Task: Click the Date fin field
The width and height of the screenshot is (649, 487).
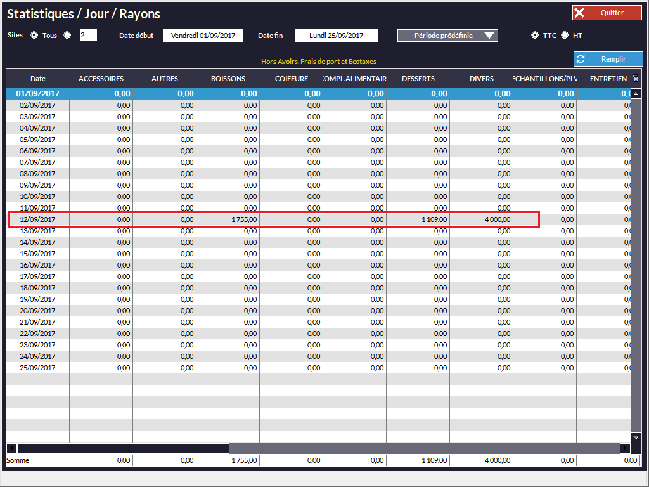Action: [335, 35]
